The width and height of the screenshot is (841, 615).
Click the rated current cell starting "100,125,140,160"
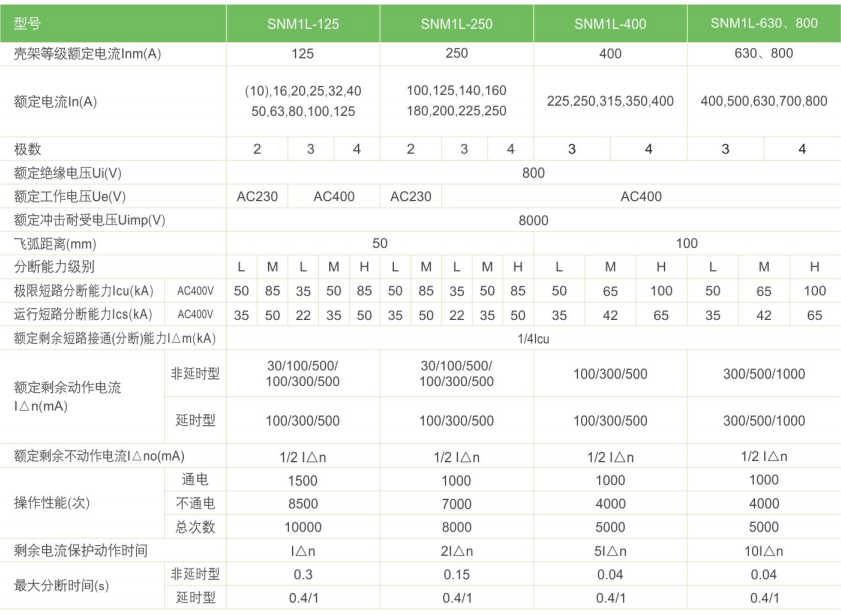[456, 100]
